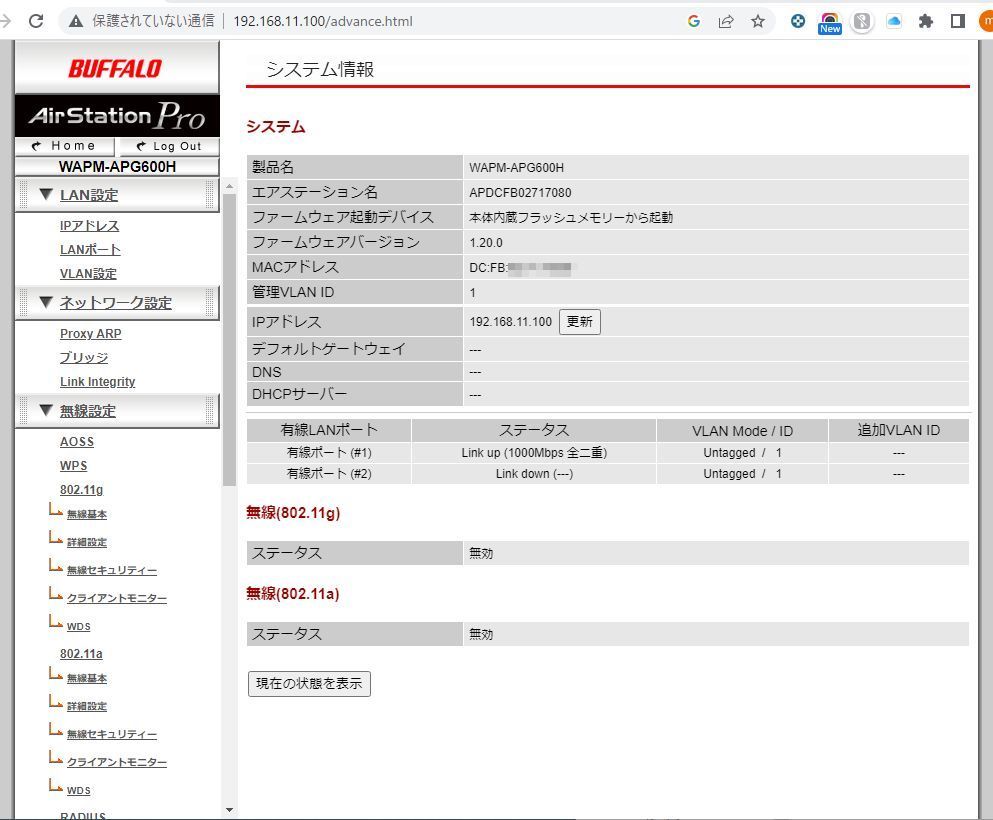Click the share page icon
Image resolution: width=993 pixels, height=820 pixels.
[x=726, y=22]
